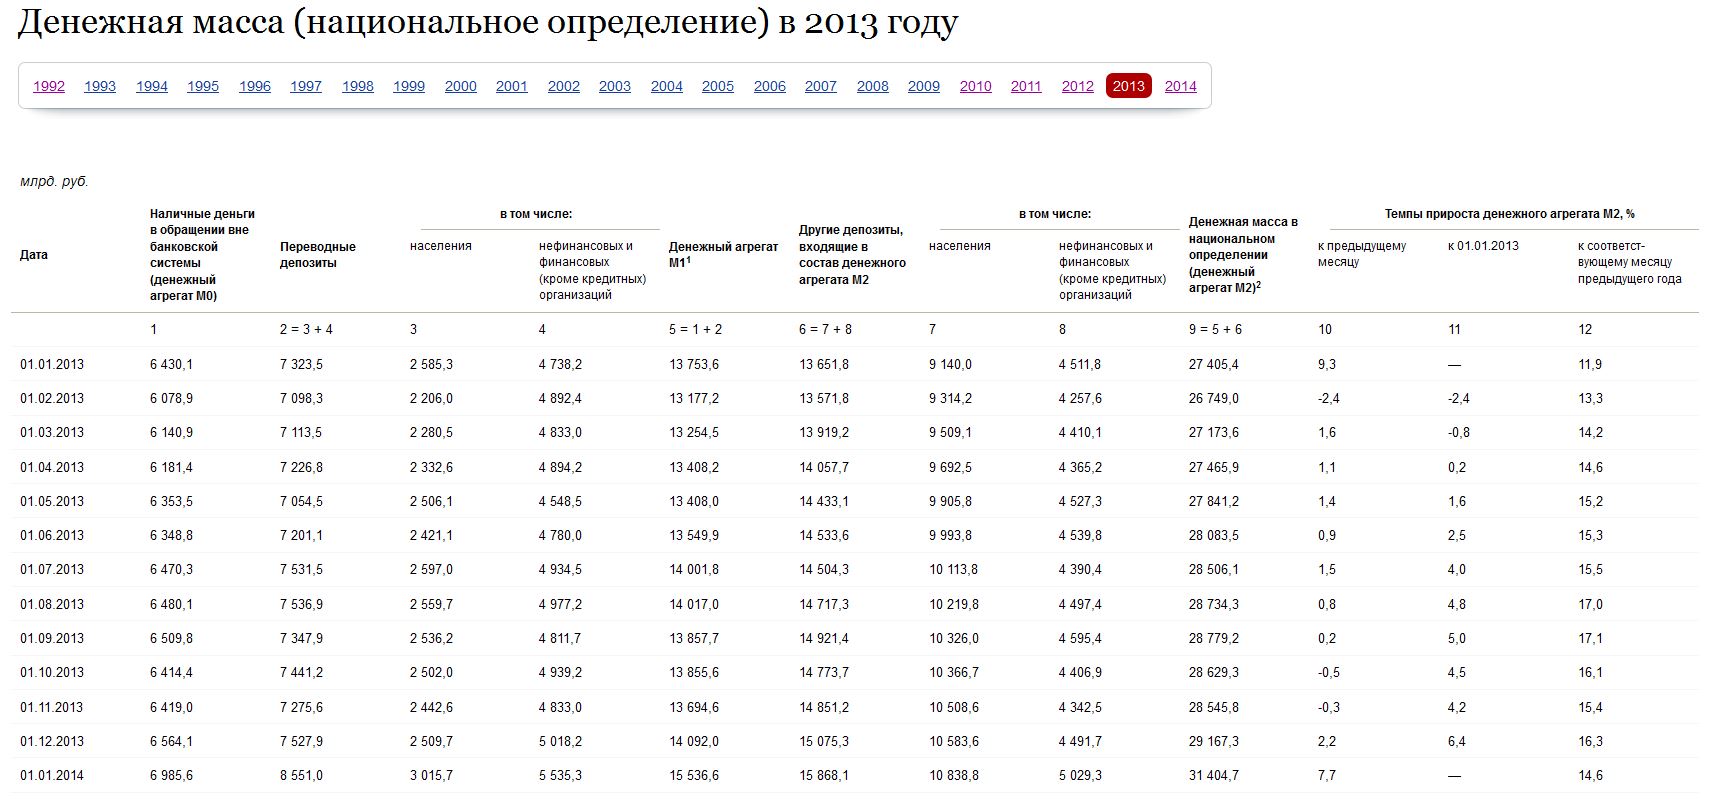
Task: Open the 2003 year link
Action: pos(615,86)
